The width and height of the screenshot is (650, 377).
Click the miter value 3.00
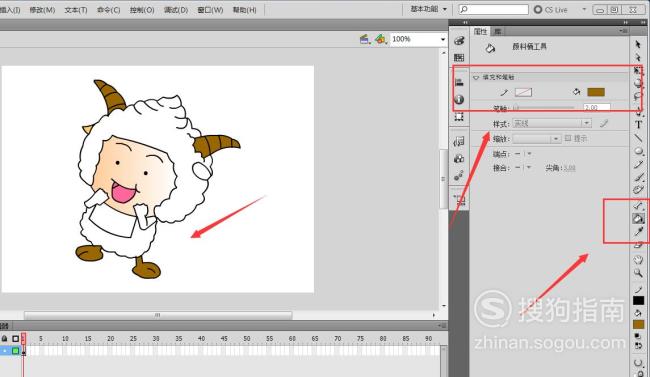569,168
